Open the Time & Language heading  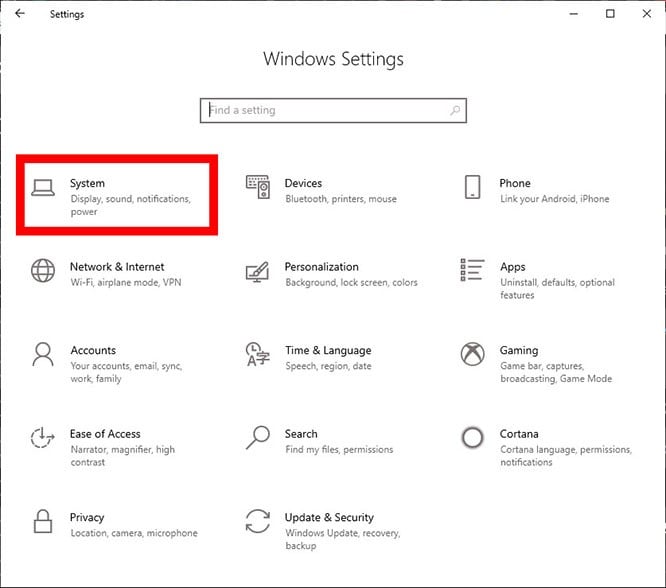328,351
